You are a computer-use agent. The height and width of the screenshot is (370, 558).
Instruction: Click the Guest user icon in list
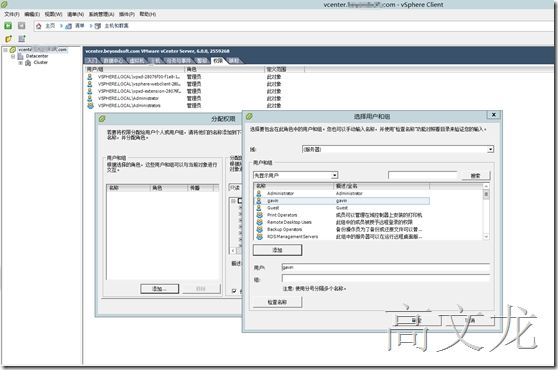(259, 208)
